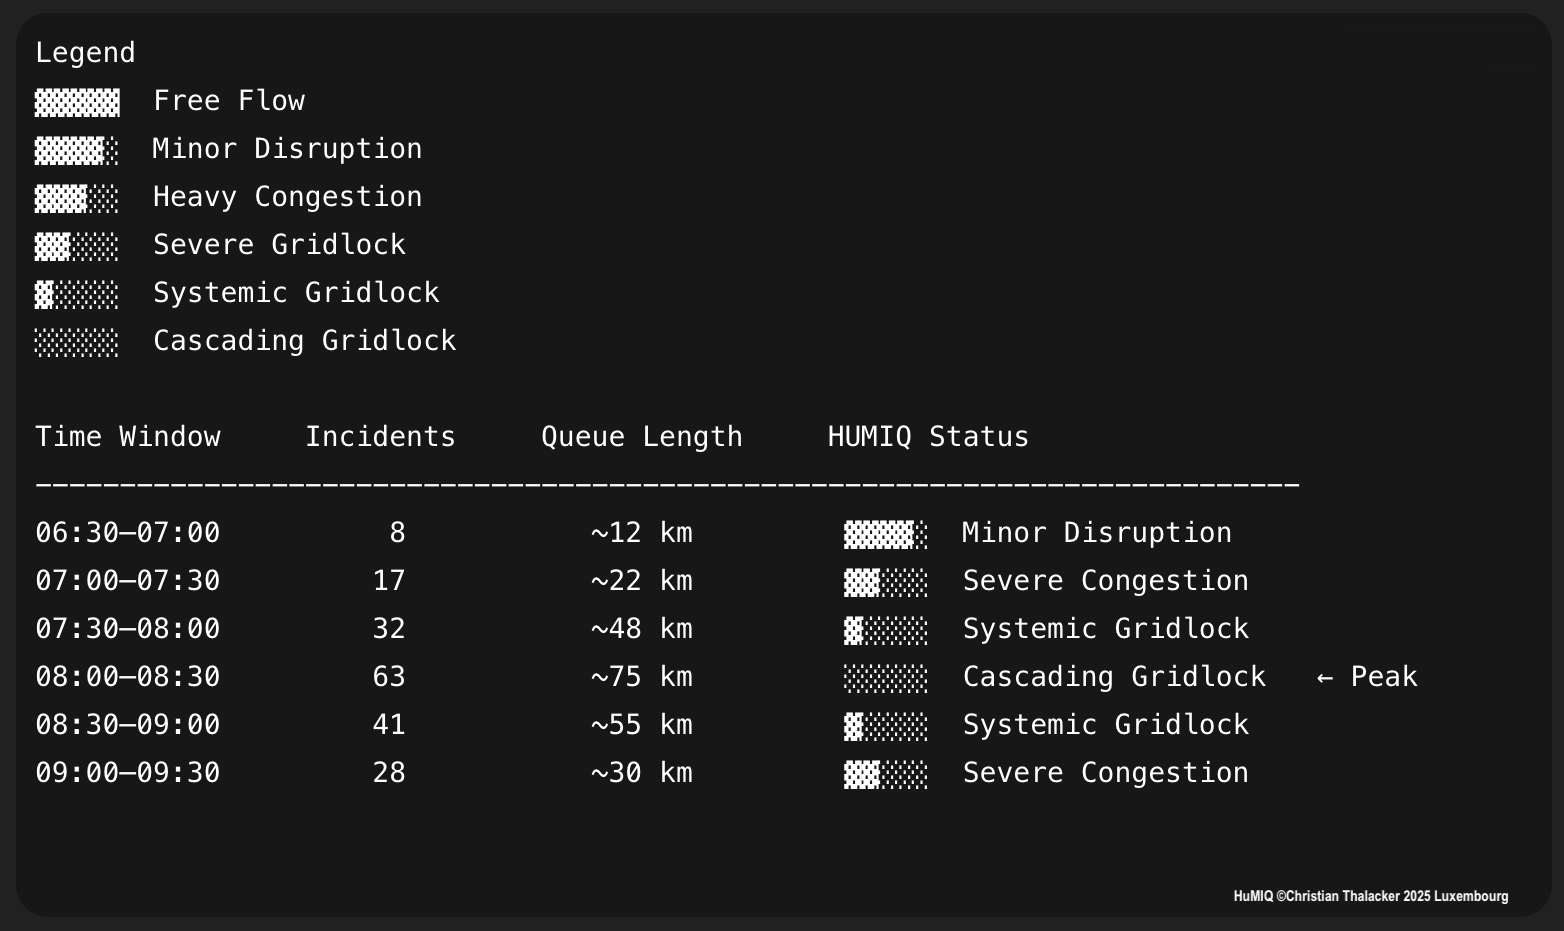
Task: Click the Heavy Congestion legend bar
Action: point(77,198)
